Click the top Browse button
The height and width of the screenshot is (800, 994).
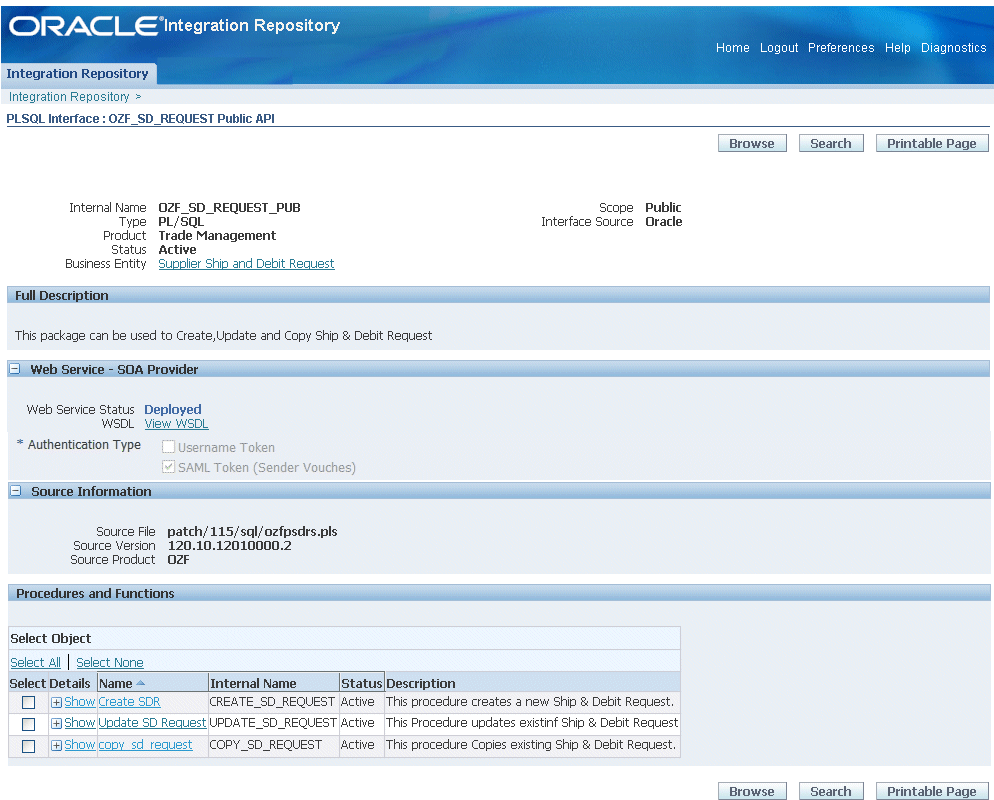pos(752,143)
